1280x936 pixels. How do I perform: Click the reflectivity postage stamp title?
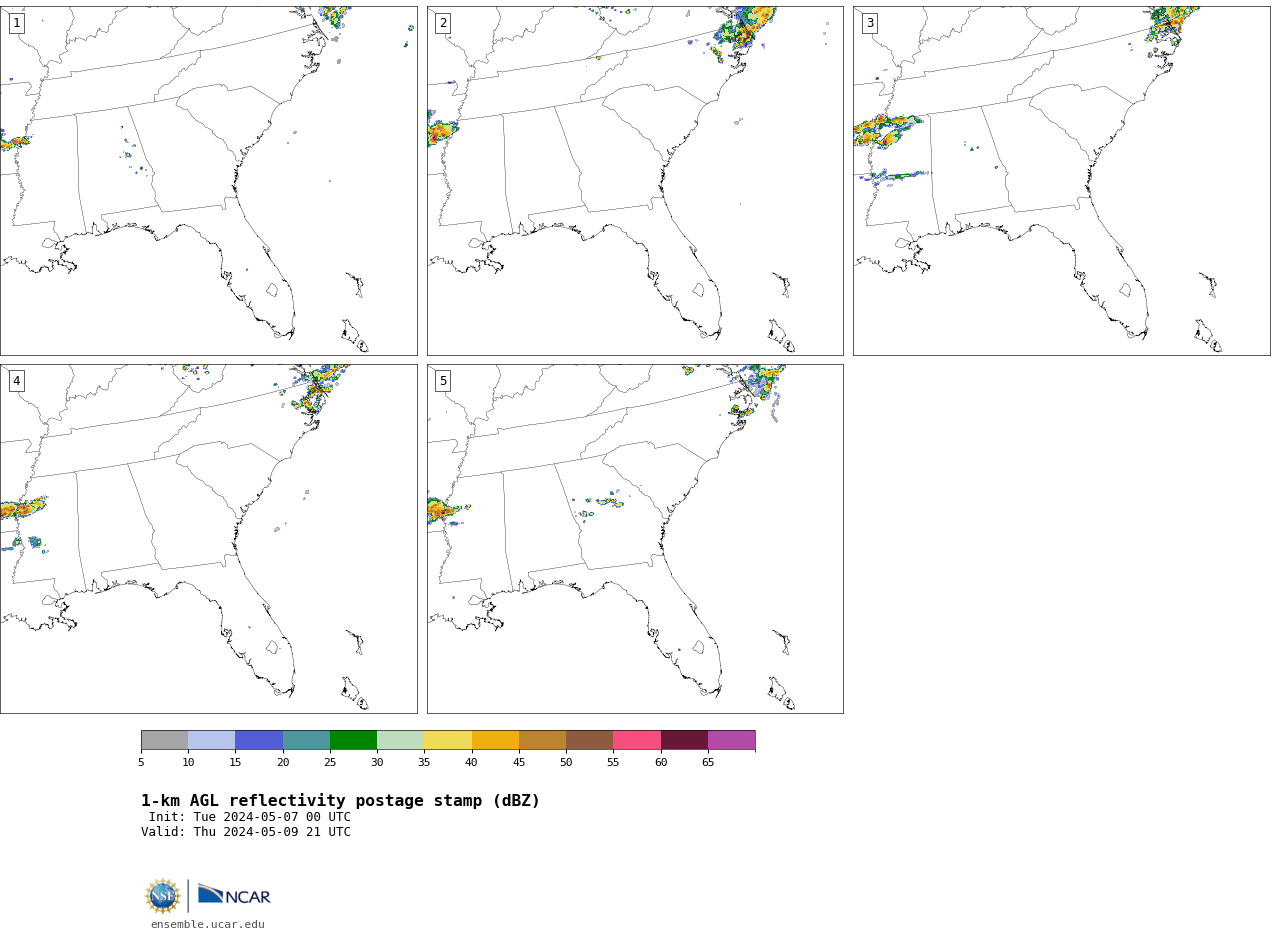pyautogui.click(x=340, y=801)
